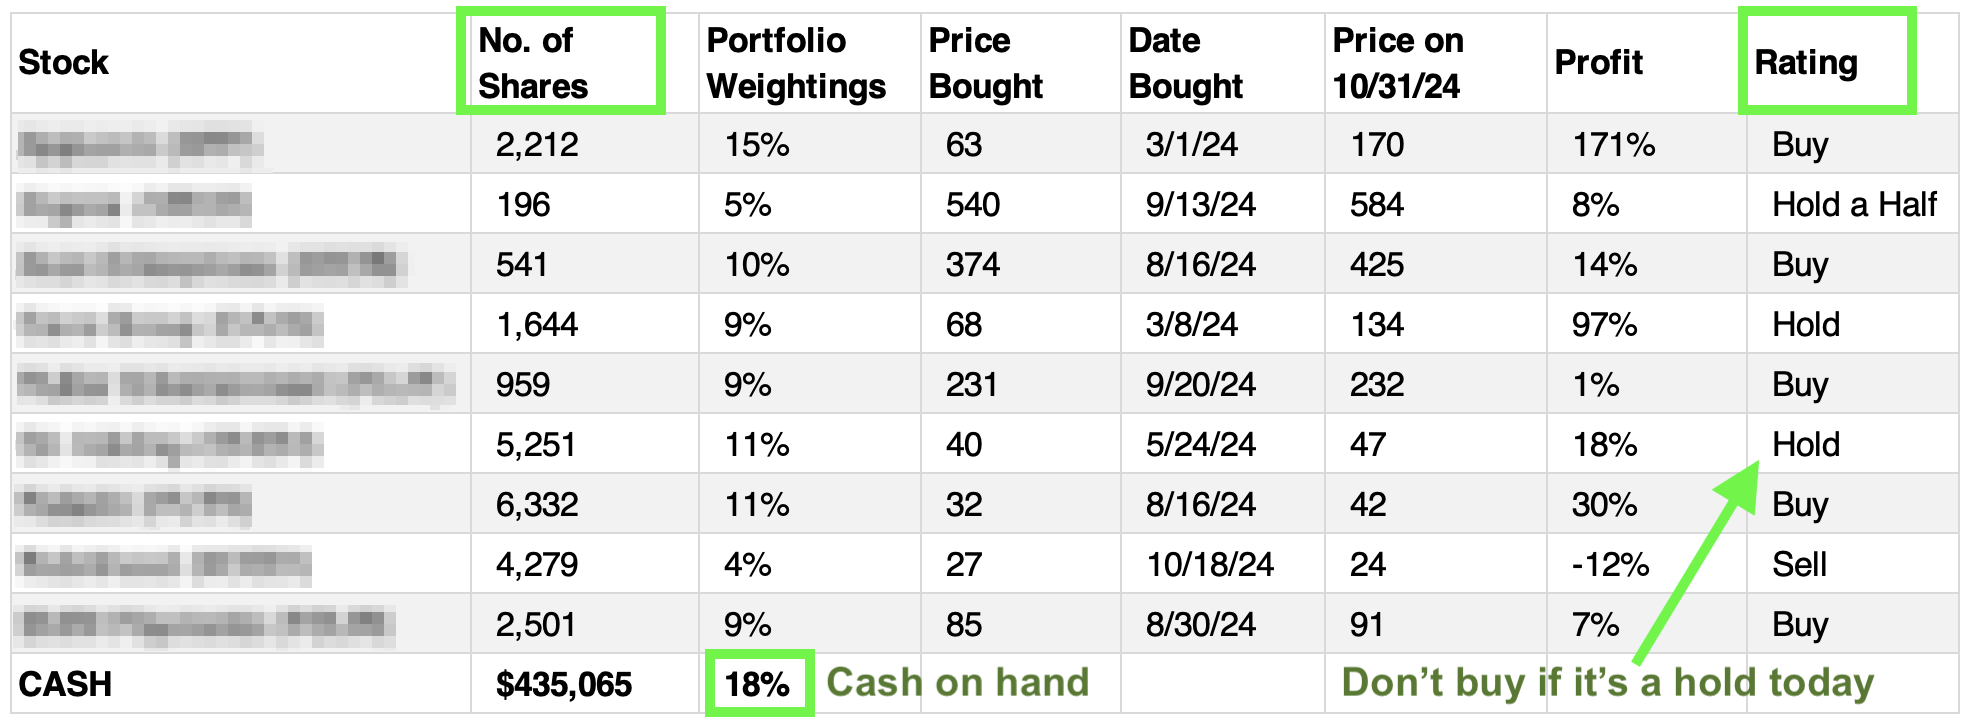This screenshot has height=724, width=1974.
Task: Select the Don't buy hold note text
Action: [1607, 682]
